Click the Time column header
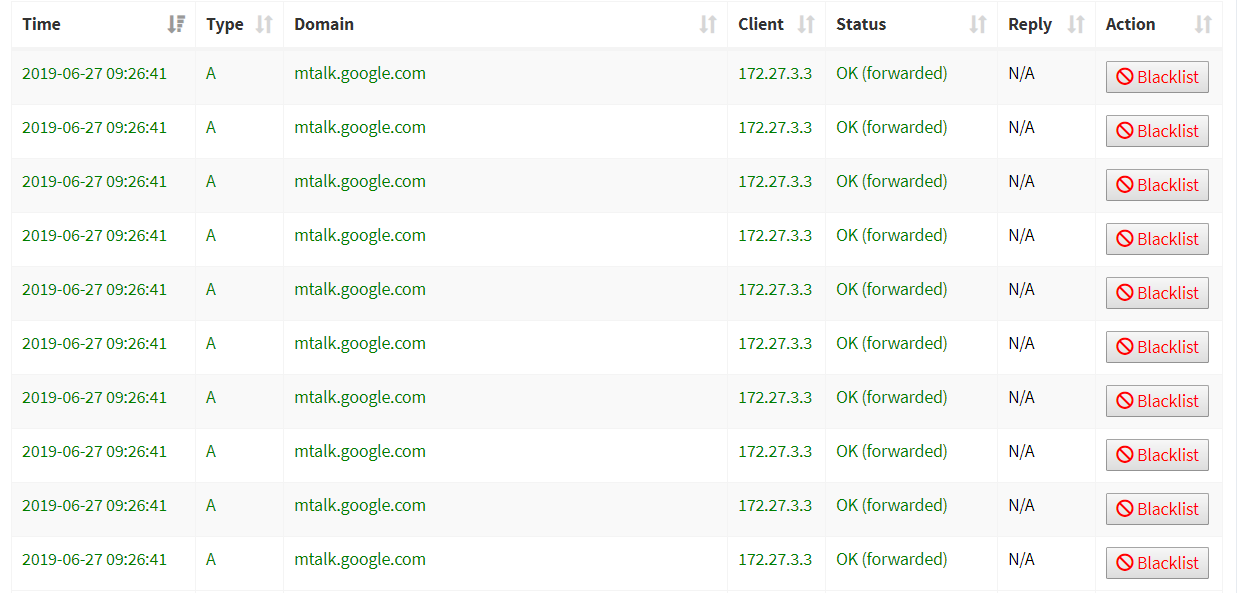 pyautogui.click(x=42, y=24)
